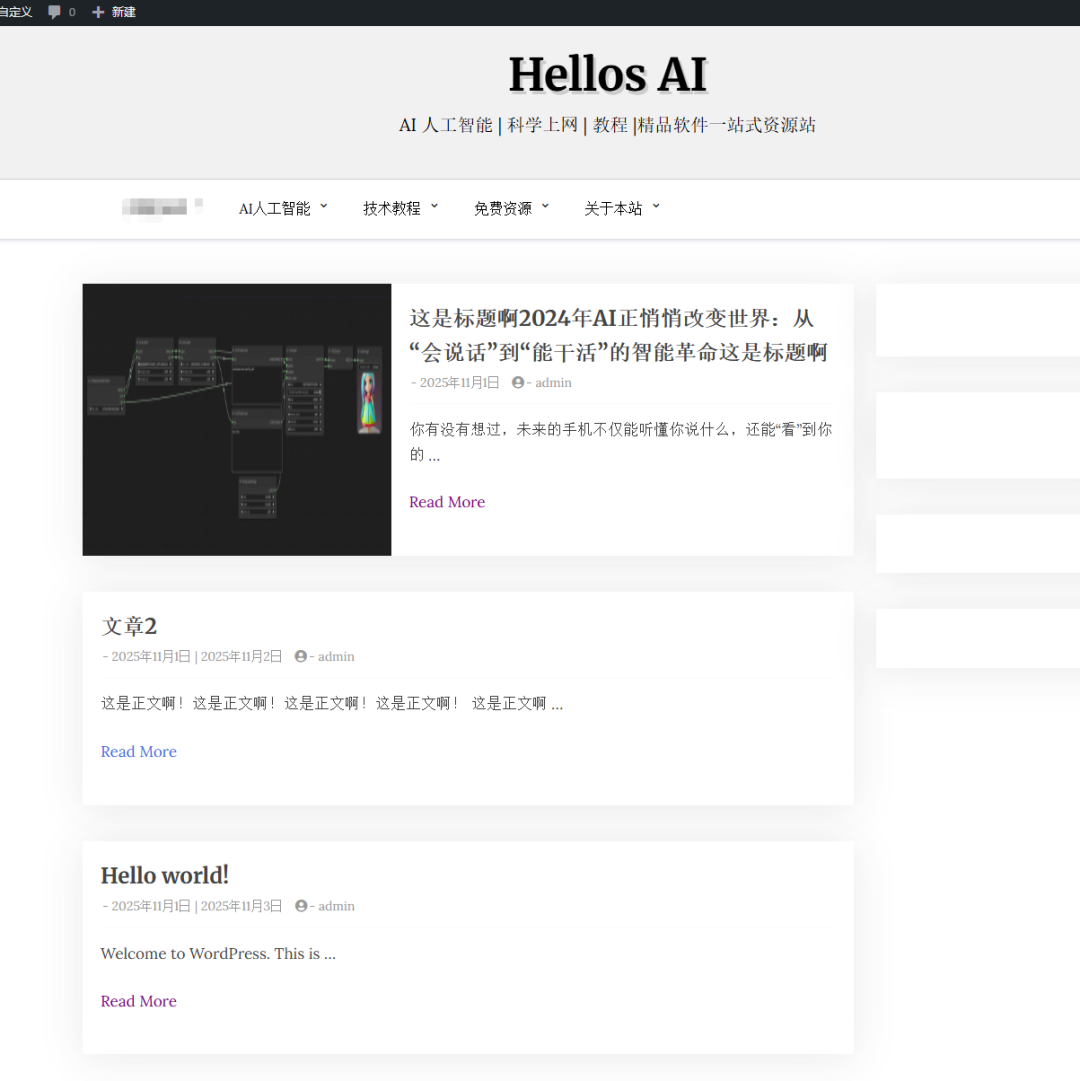Click the author avatar icon on the featured AI post
The image size is (1080, 1081).
coord(518,383)
